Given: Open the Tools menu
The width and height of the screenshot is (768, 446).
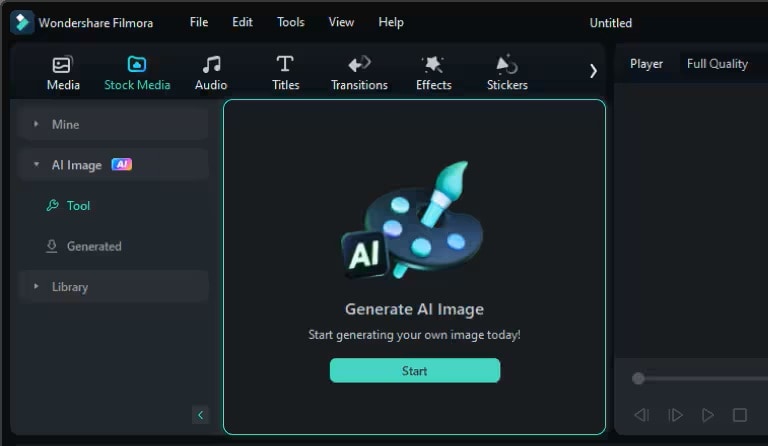Looking at the screenshot, I should point(291,23).
